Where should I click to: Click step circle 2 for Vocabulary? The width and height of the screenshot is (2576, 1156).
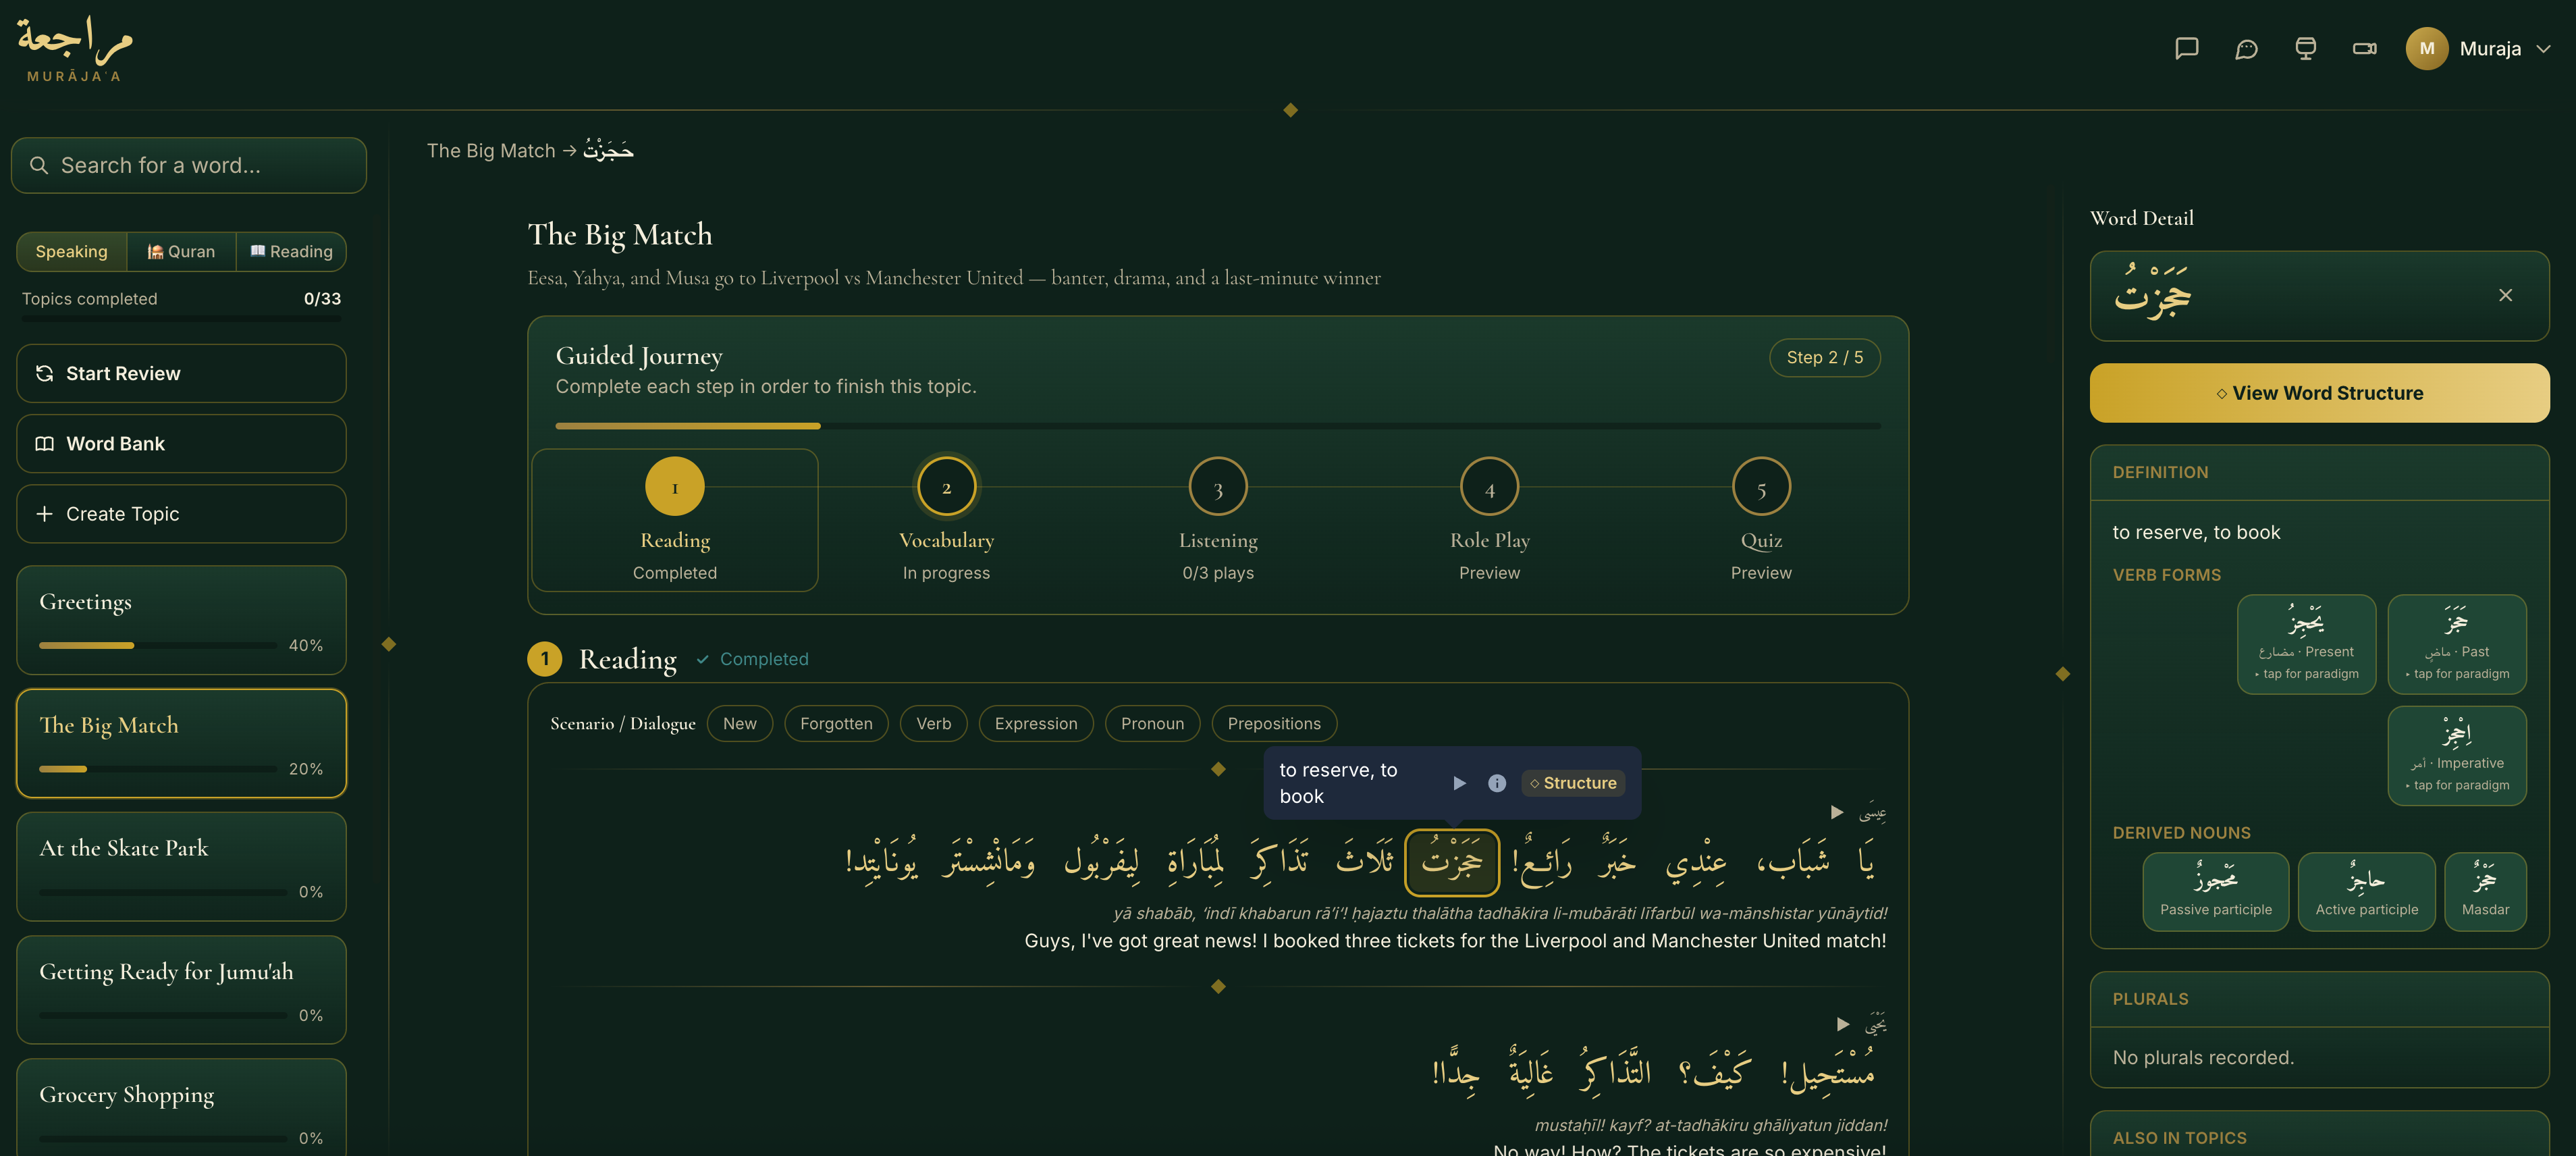pos(946,487)
